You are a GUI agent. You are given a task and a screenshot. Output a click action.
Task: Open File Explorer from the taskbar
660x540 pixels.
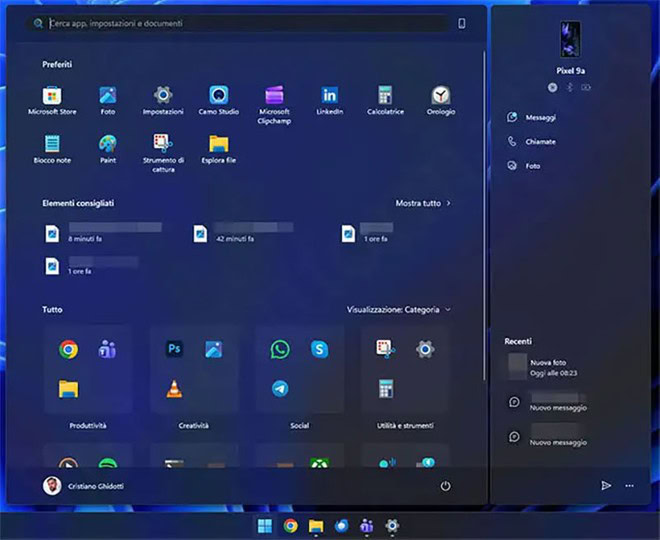[316, 526]
